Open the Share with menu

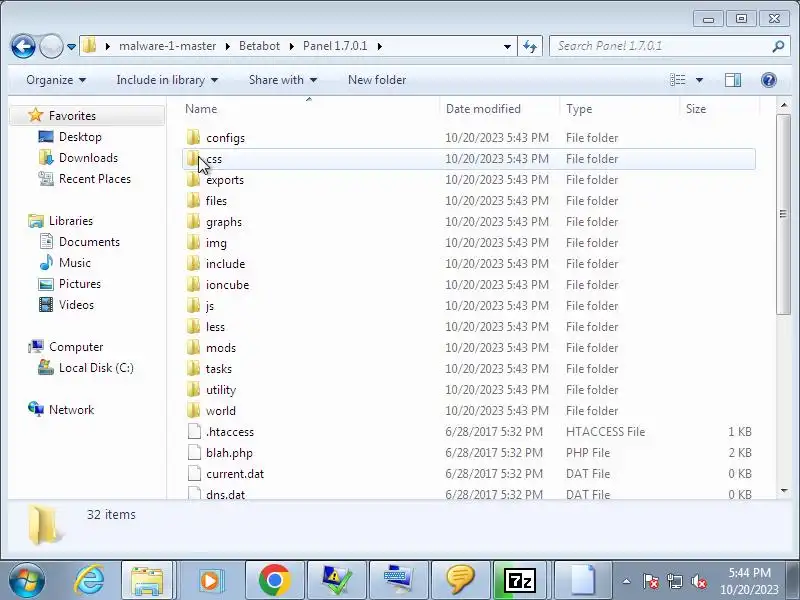click(x=283, y=80)
